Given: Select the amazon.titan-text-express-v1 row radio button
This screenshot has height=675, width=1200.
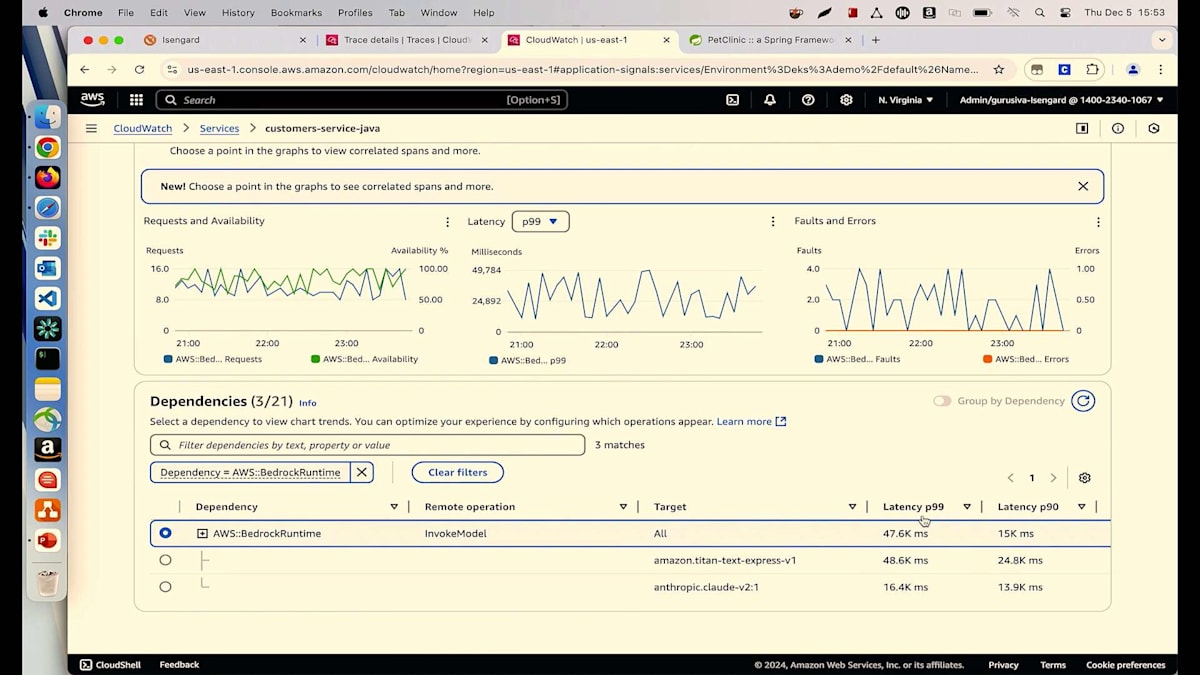Looking at the screenshot, I should click(165, 560).
